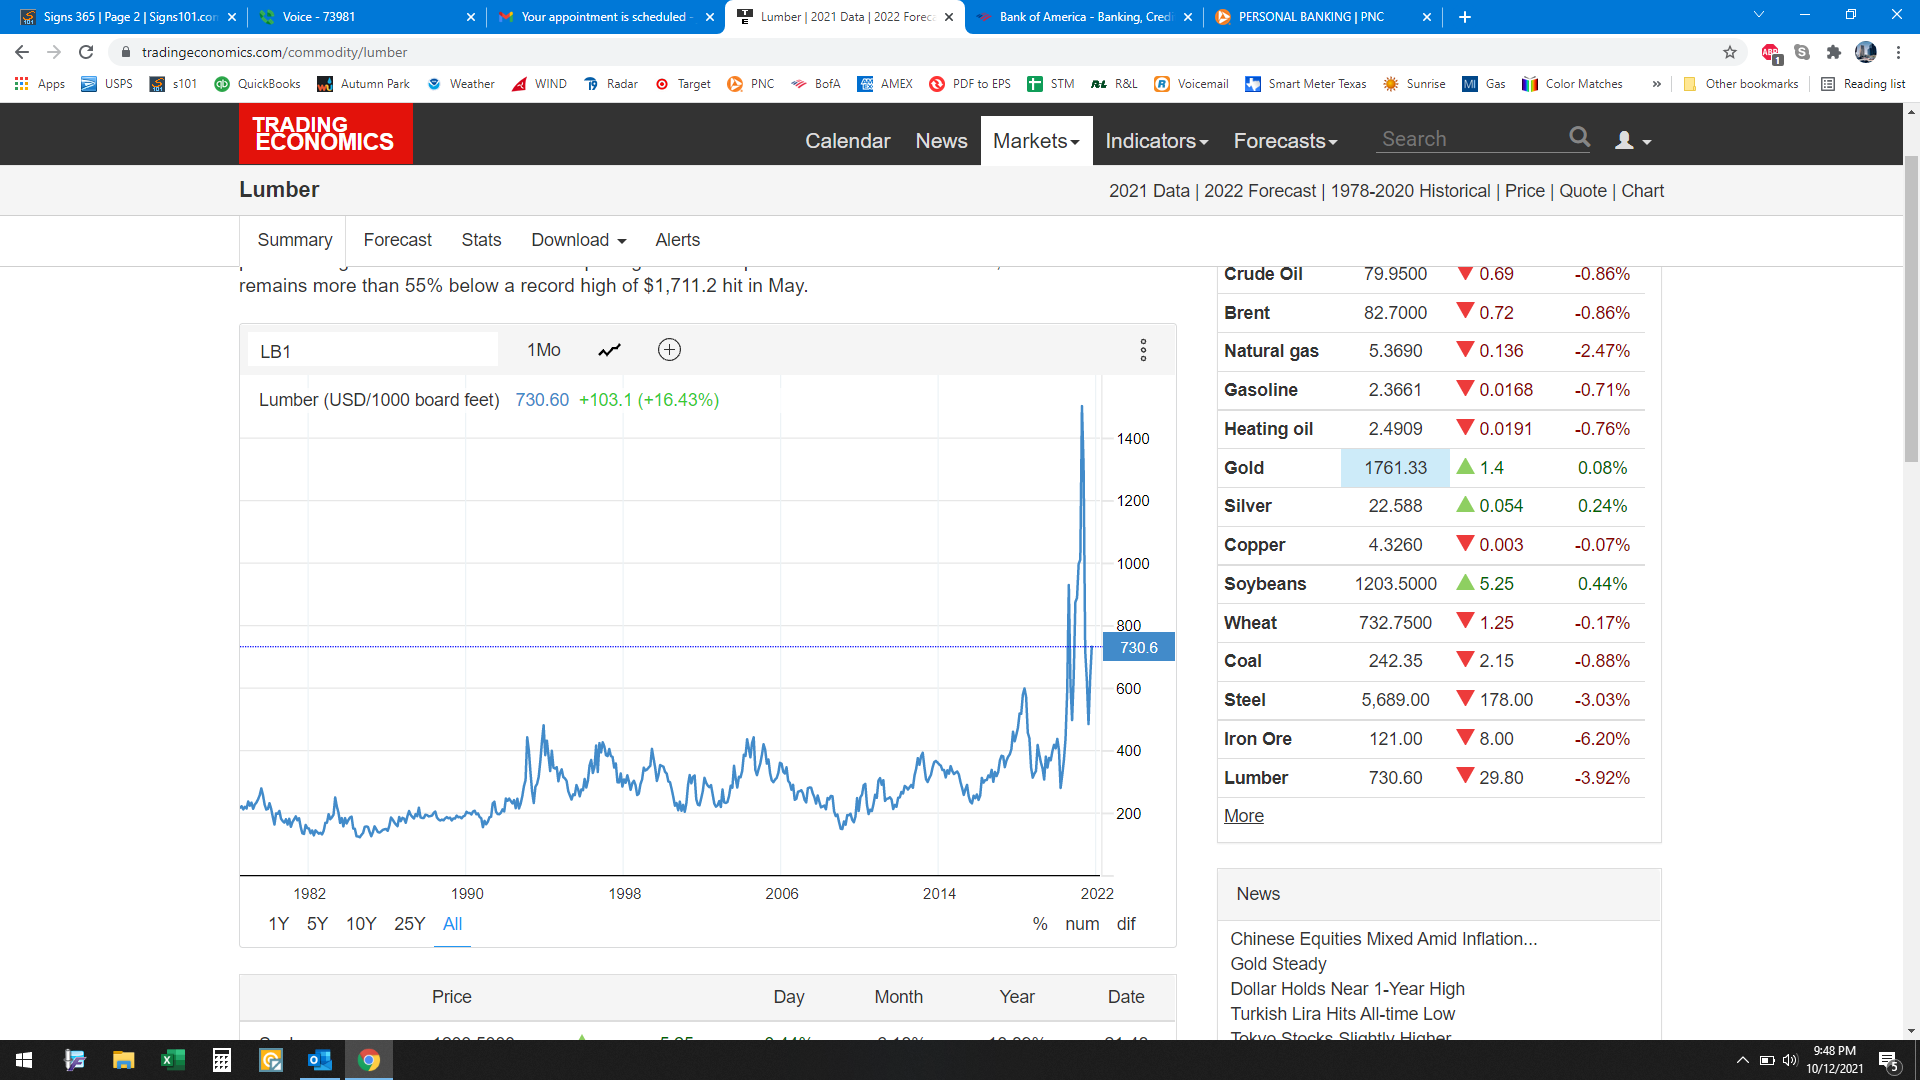Screen dimensions: 1920x1080
Task: Show the chart as num values
Action: (1082, 924)
